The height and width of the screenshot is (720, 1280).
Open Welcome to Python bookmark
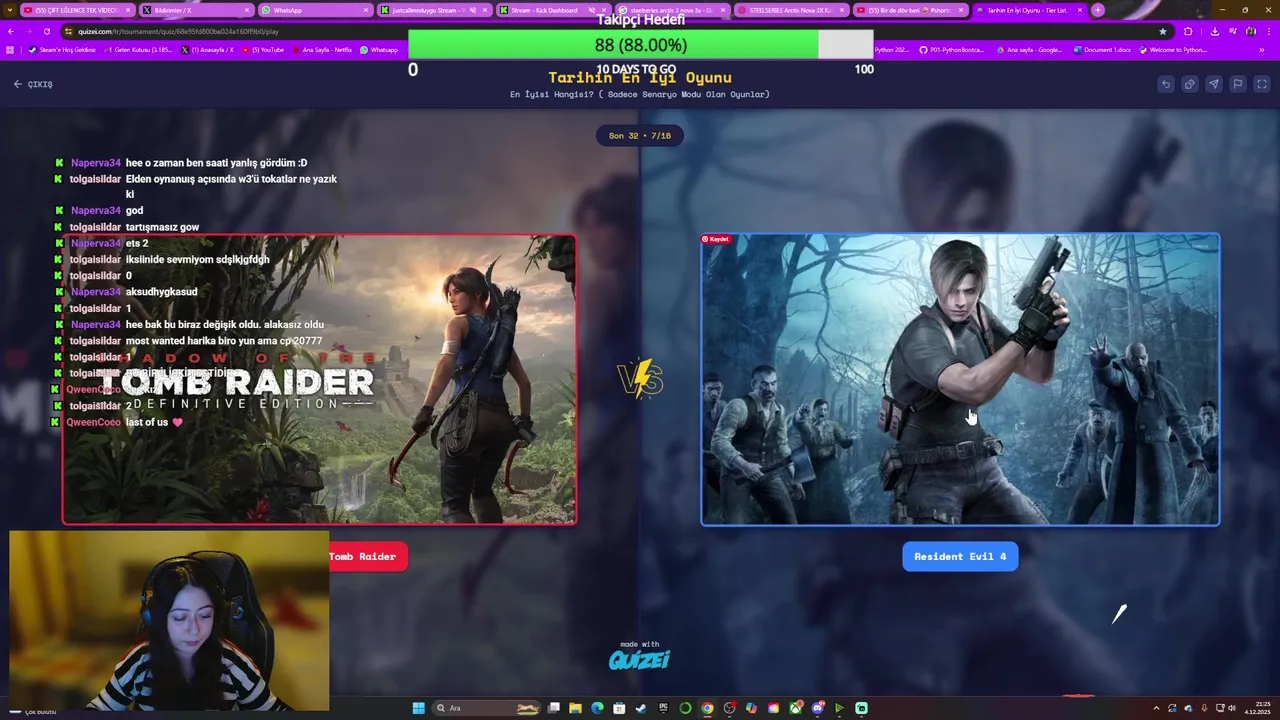[1173, 49]
